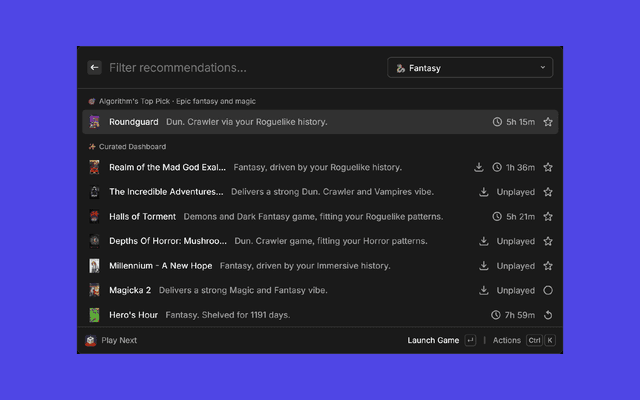
Task: Download The Incredible Adventures game
Action: [x=484, y=192]
